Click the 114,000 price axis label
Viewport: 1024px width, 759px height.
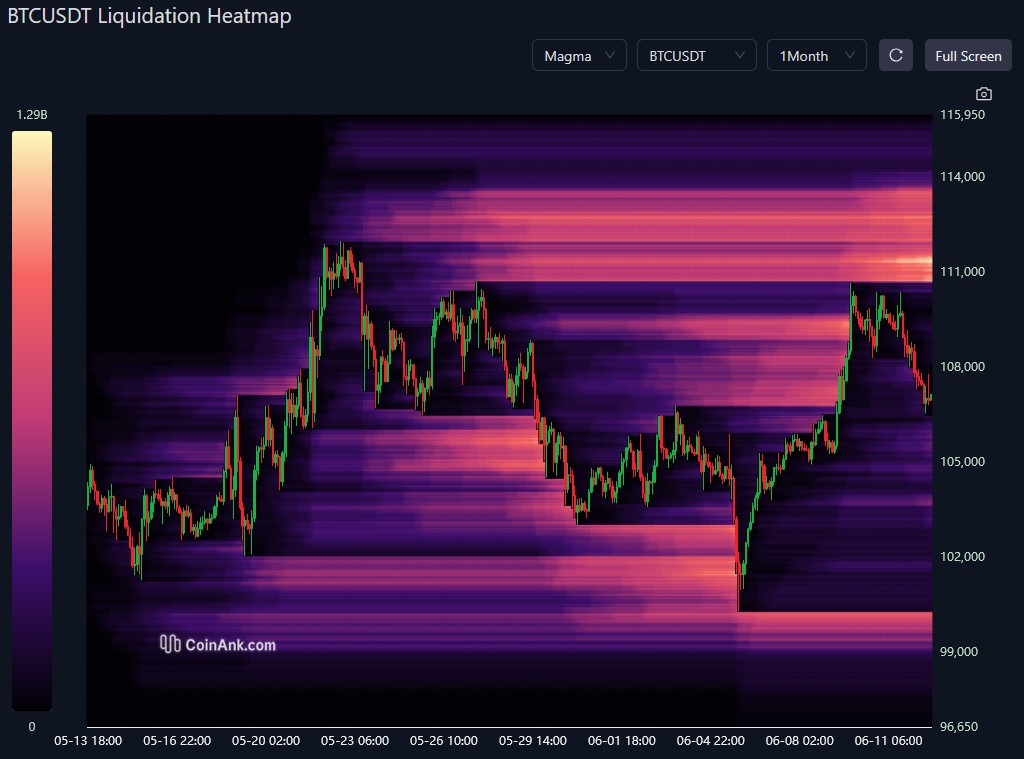pos(963,177)
